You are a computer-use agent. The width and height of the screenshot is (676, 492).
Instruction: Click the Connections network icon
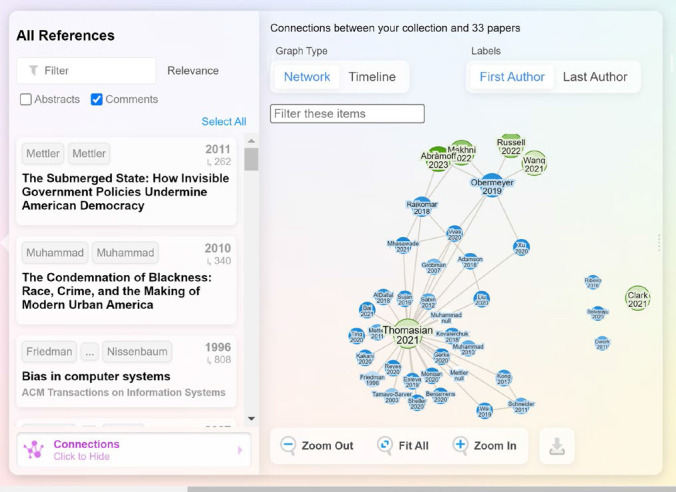tap(34, 450)
